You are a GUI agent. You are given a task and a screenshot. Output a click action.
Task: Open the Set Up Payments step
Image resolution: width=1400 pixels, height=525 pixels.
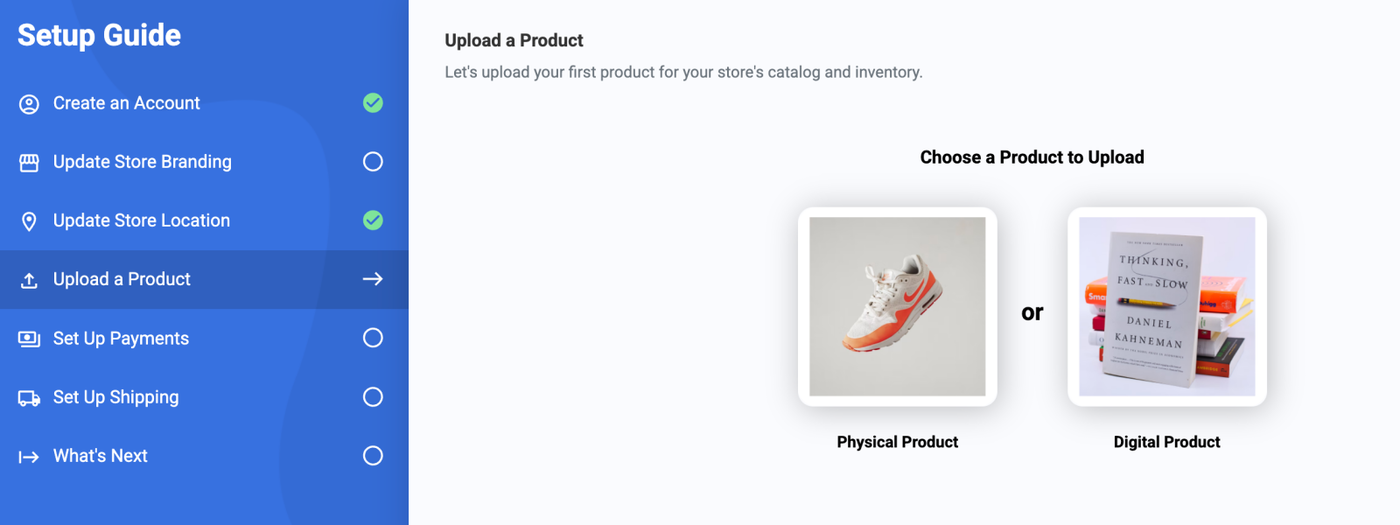click(x=121, y=338)
